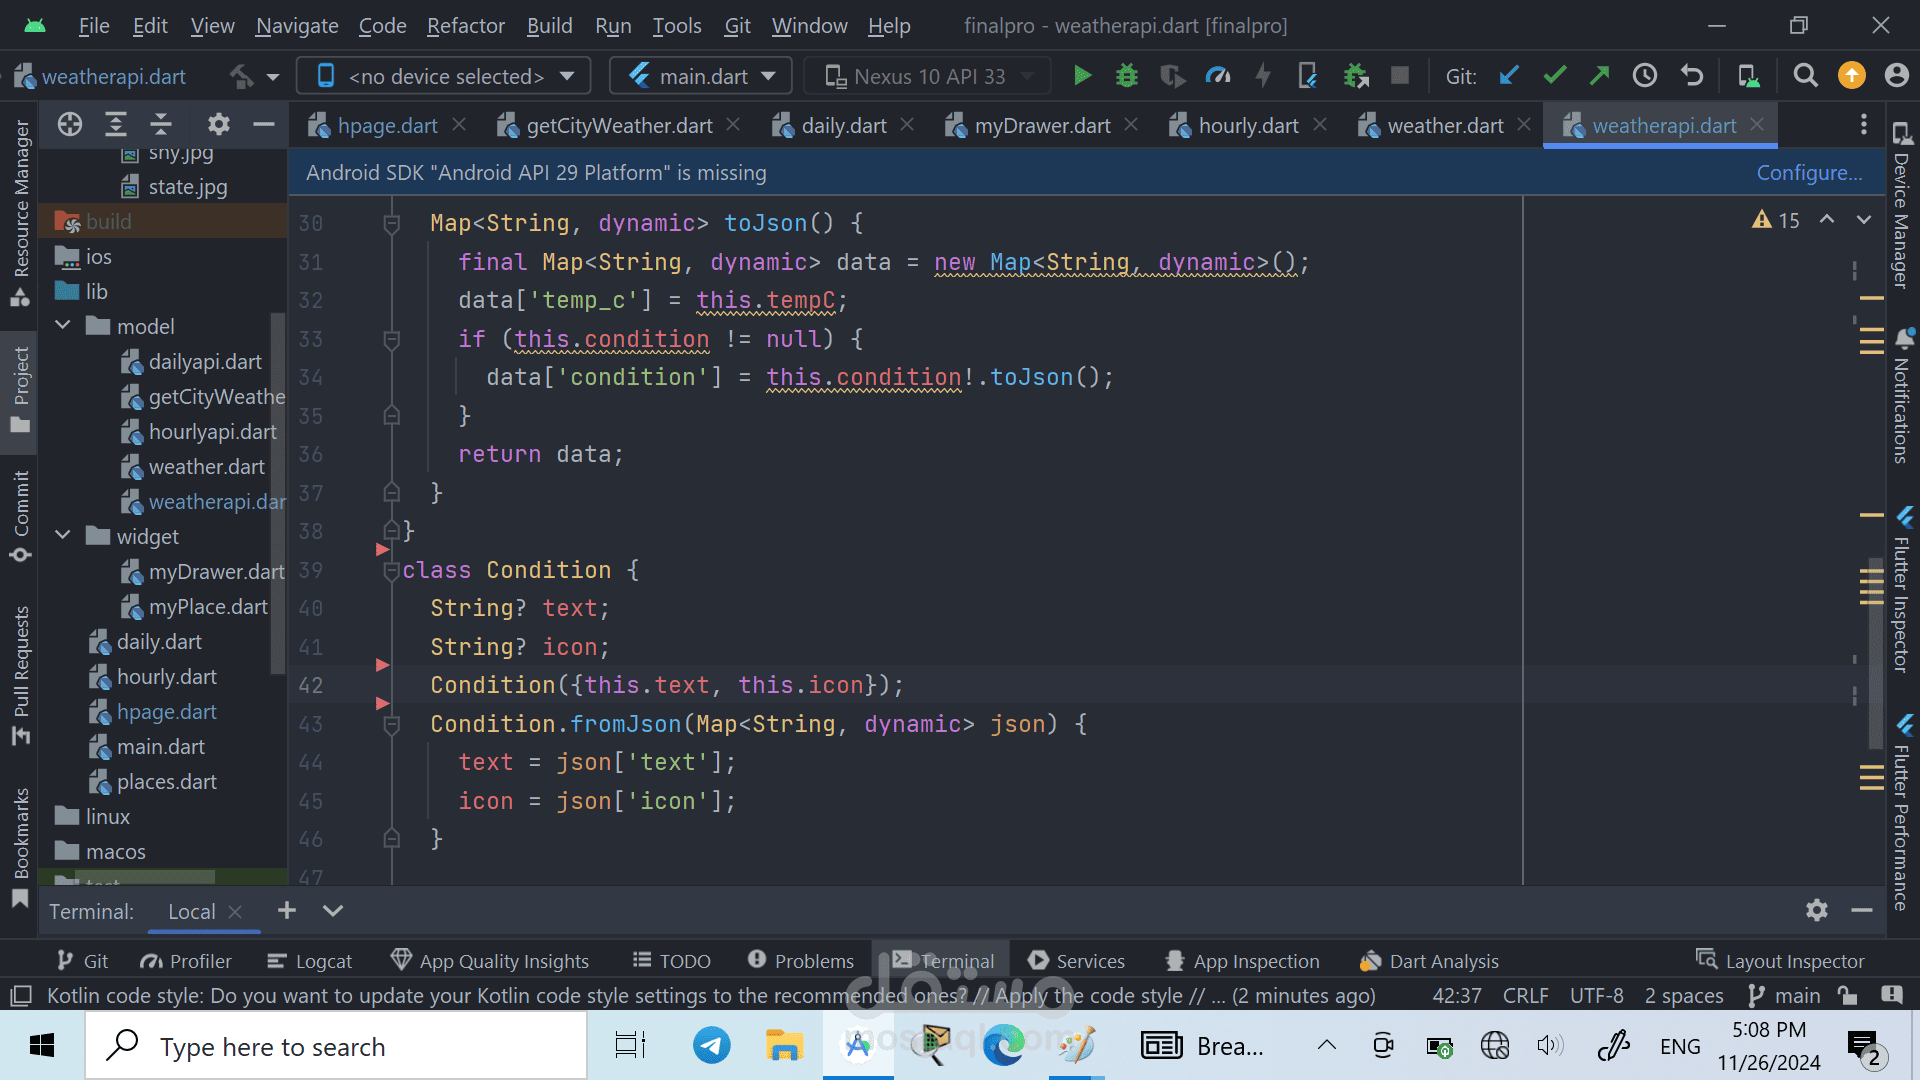Screen dimensions: 1920x1080
Task: Open Search Everywhere with the magnifier icon
Action: click(1805, 76)
